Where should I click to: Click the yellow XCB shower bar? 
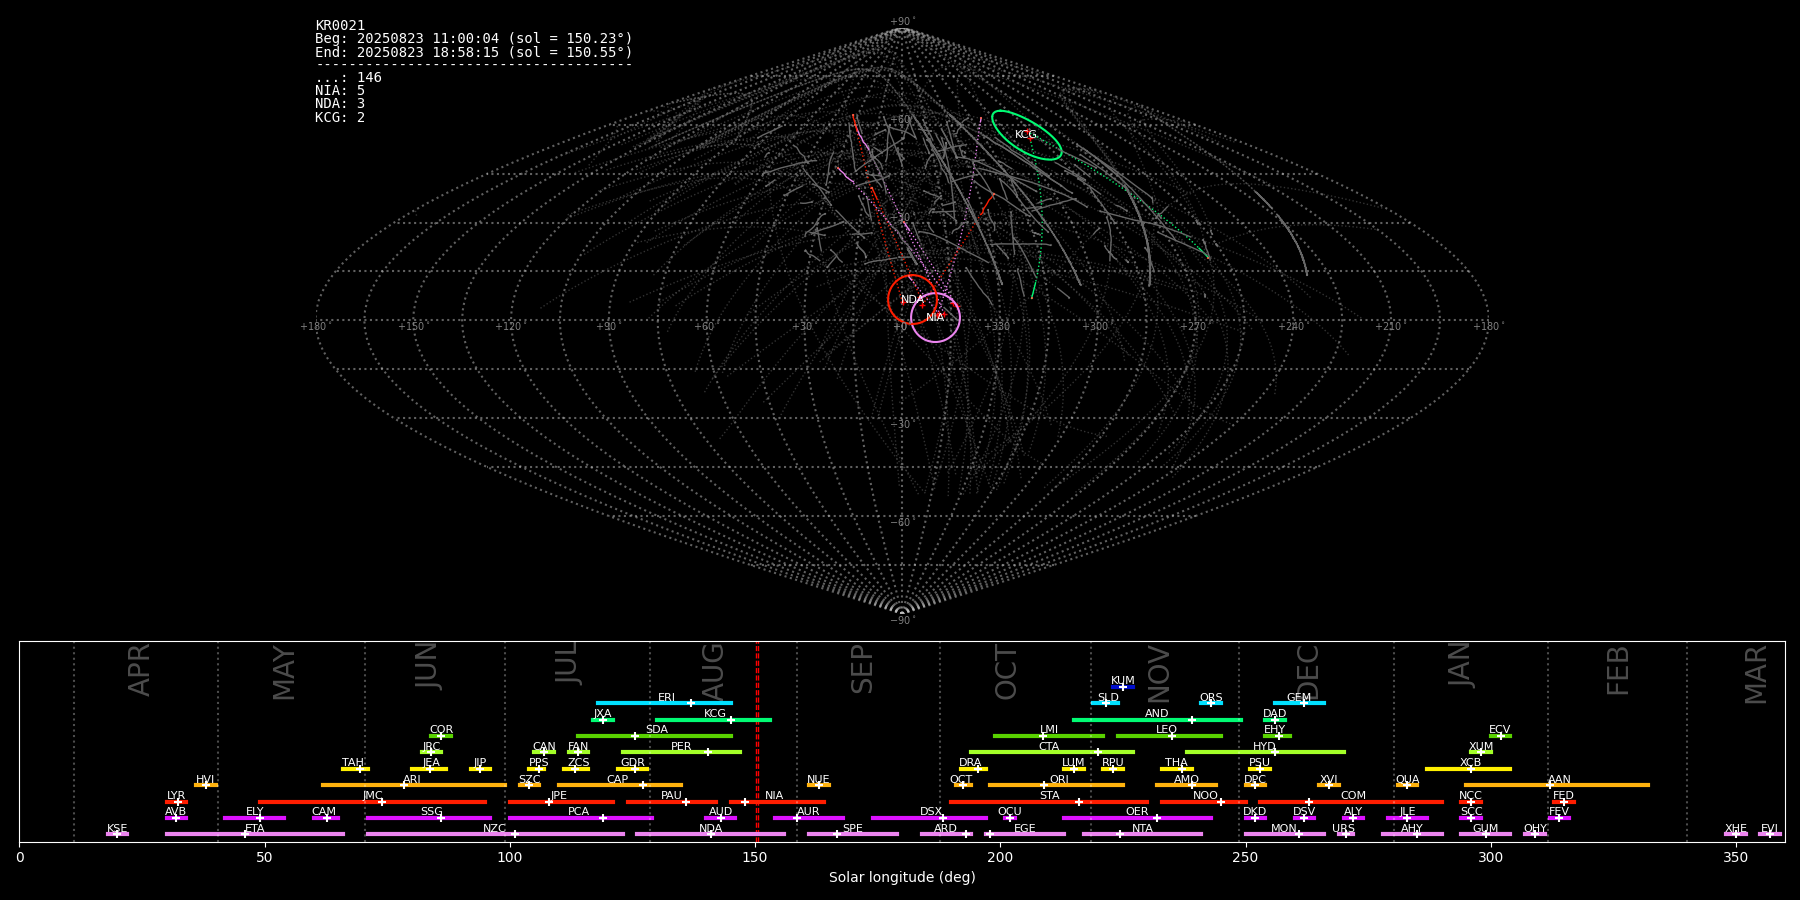[1468, 768]
